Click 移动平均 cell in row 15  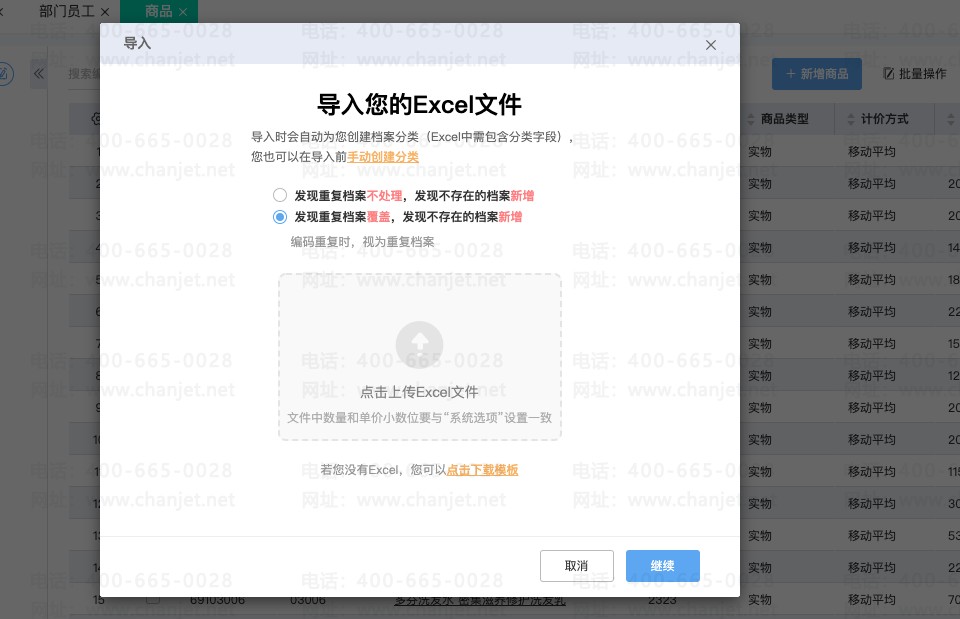coord(871,599)
